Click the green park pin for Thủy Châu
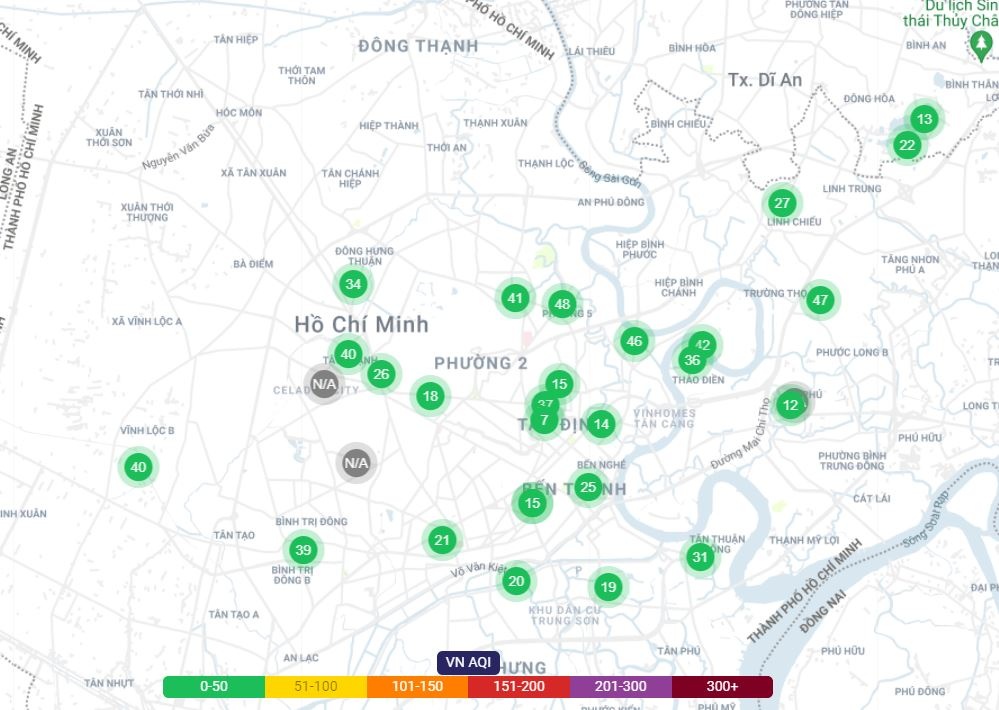The image size is (999, 710). [x=978, y=45]
